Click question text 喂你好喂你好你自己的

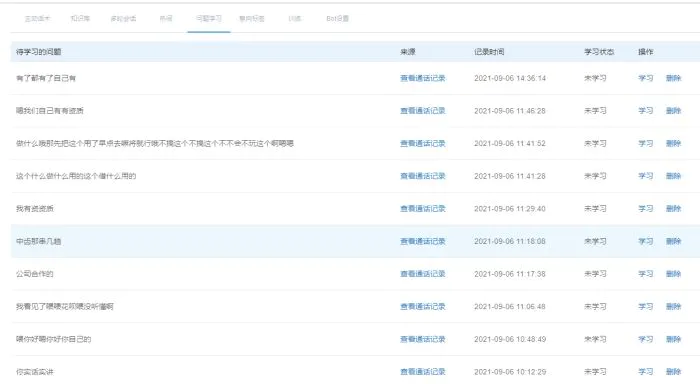(54, 339)
